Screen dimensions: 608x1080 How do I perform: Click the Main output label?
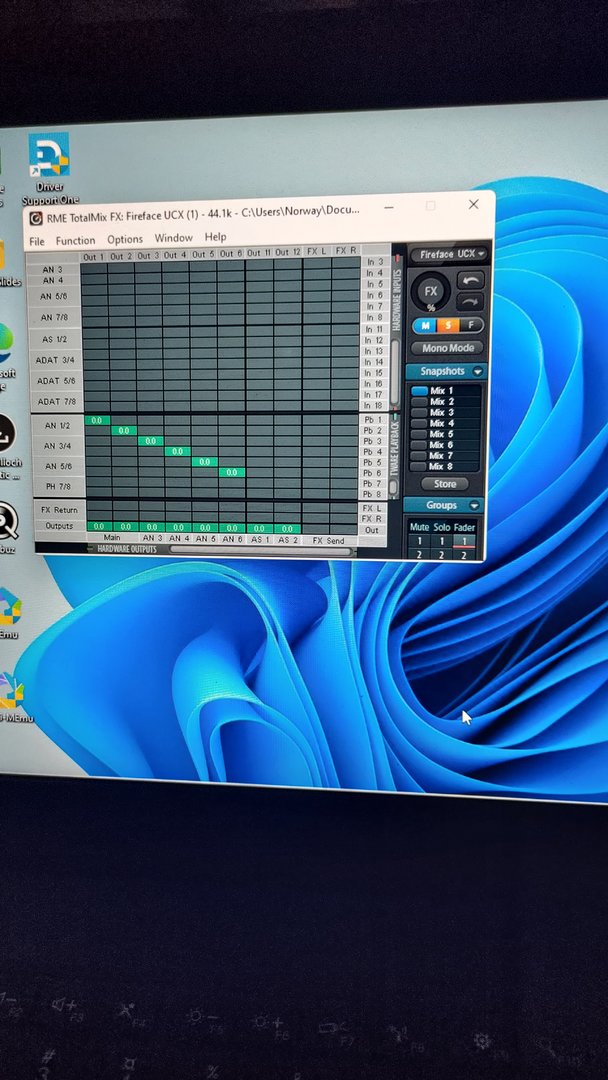pos(113,537)
